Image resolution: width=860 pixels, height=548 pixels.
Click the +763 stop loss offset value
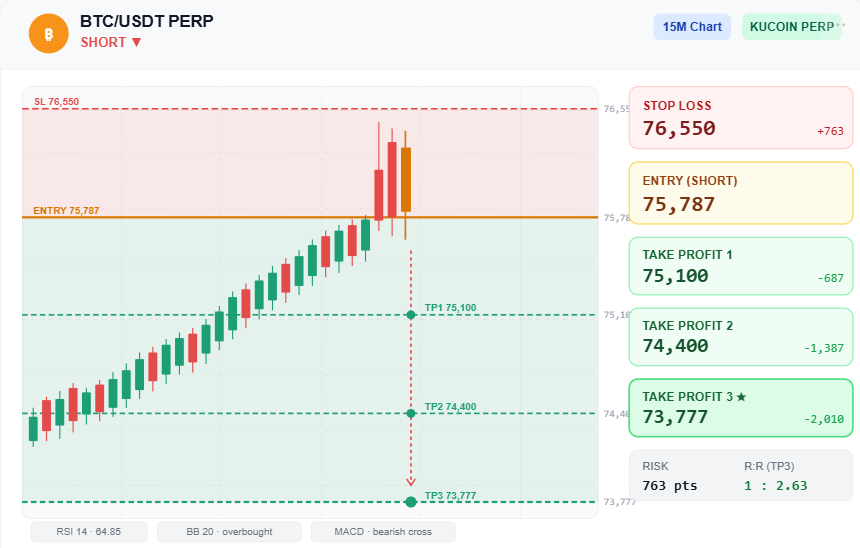[x=830, y=131]
